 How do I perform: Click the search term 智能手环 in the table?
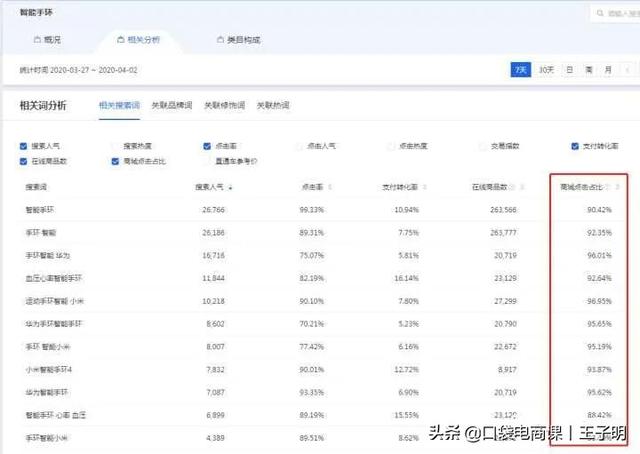(39, 210)
